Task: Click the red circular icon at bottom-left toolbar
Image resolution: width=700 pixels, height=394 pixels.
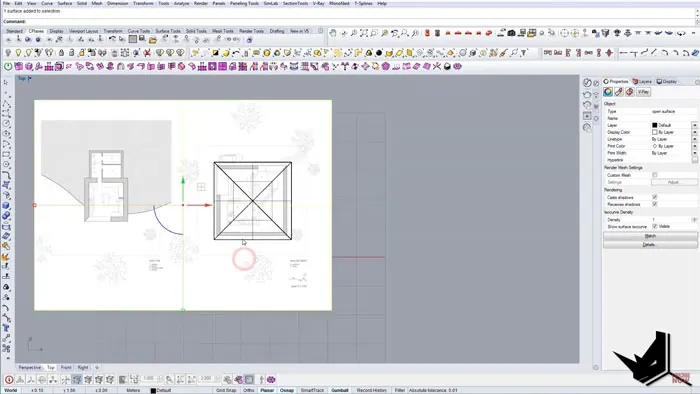Action: click(x=9, y=380)
